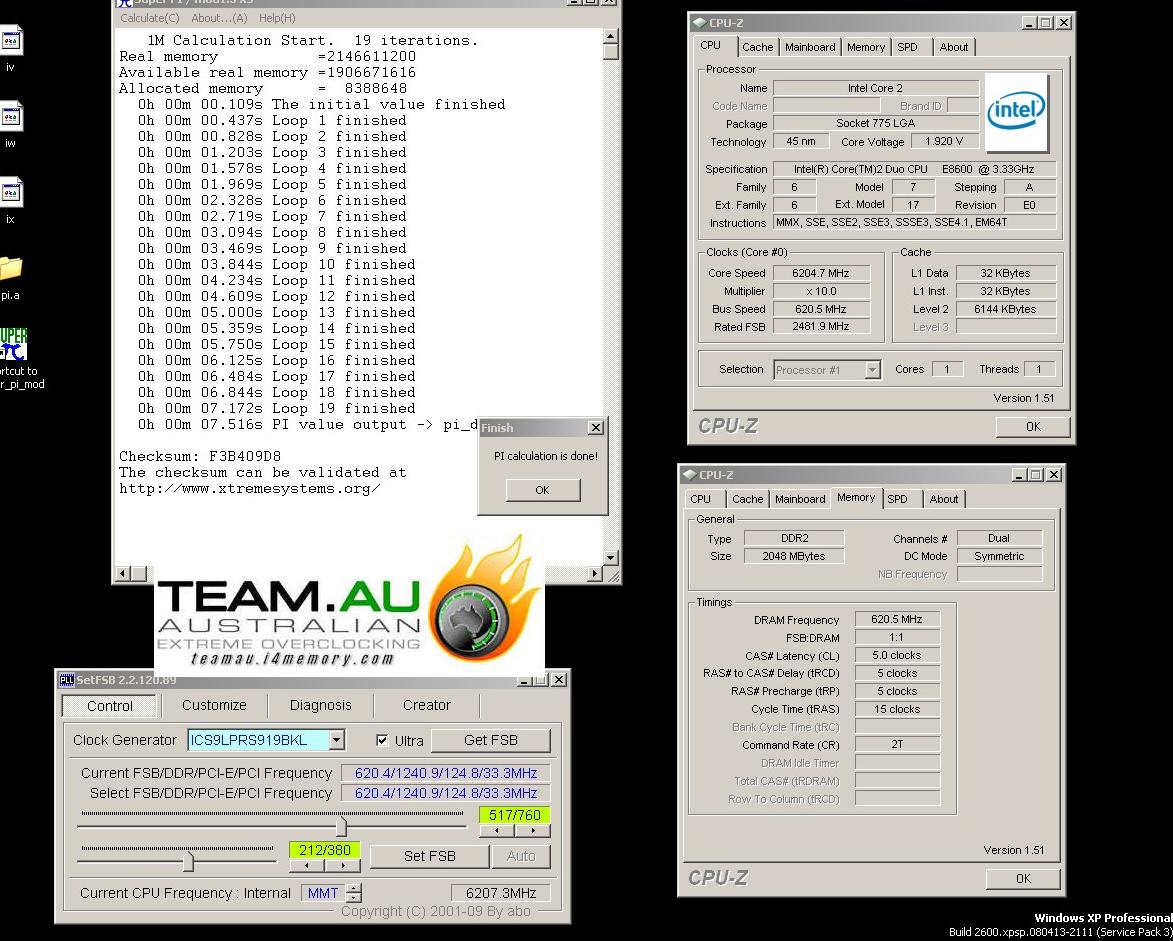Screen dimensions: 1173x941
Task: Click OK in the top CPU-Z window
Action: (x=1033, y=426)
